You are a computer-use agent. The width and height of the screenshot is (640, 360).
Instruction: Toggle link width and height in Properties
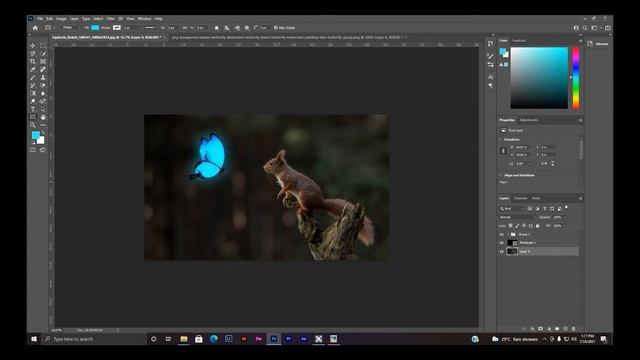pyautogui.click(x=503, y=151)
